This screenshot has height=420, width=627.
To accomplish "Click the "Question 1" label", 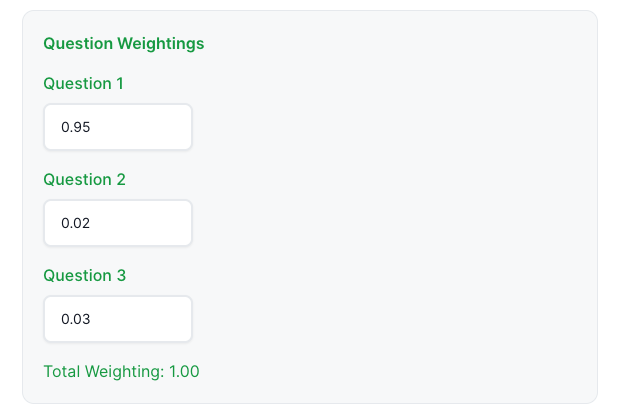I will pos(83,84).
